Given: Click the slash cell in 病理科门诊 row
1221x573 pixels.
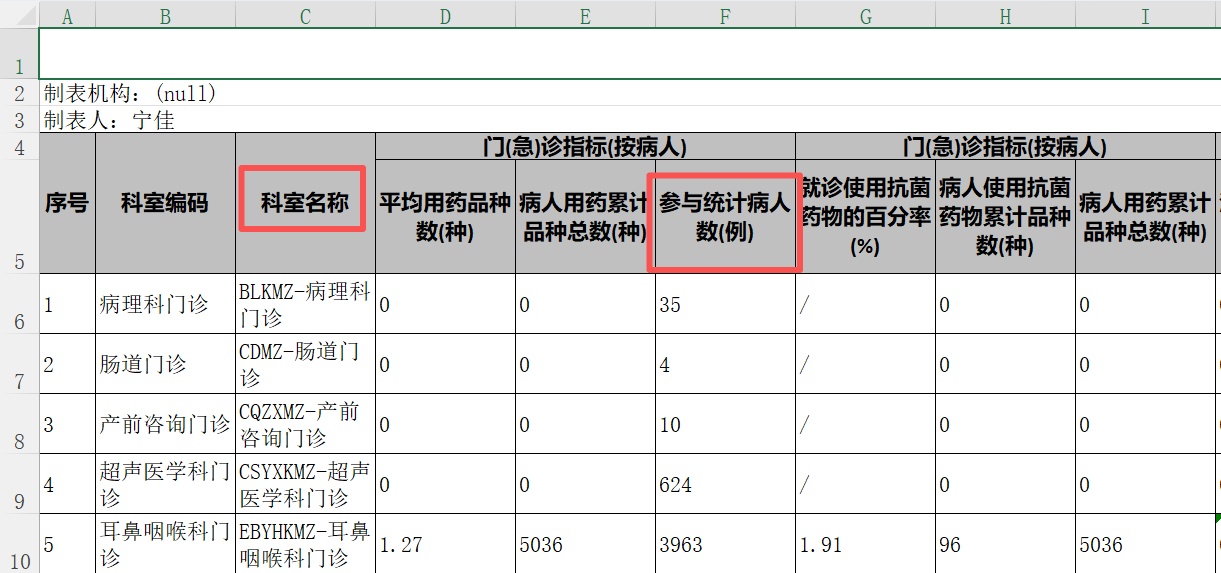Looking at the screenshot, I should coord(865,304).
